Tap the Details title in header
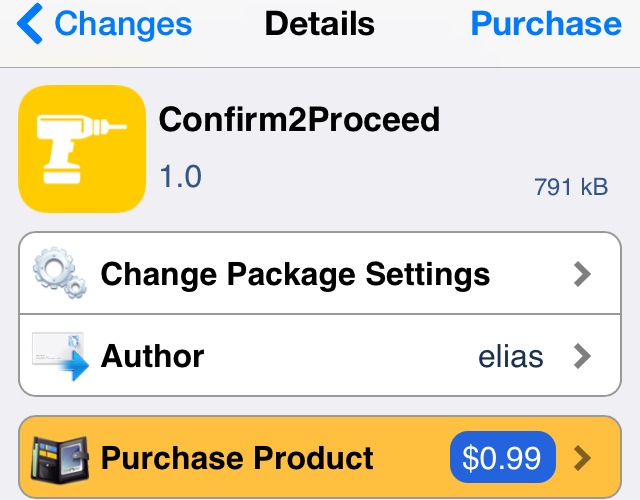640x500 pixels. [320, 24]
